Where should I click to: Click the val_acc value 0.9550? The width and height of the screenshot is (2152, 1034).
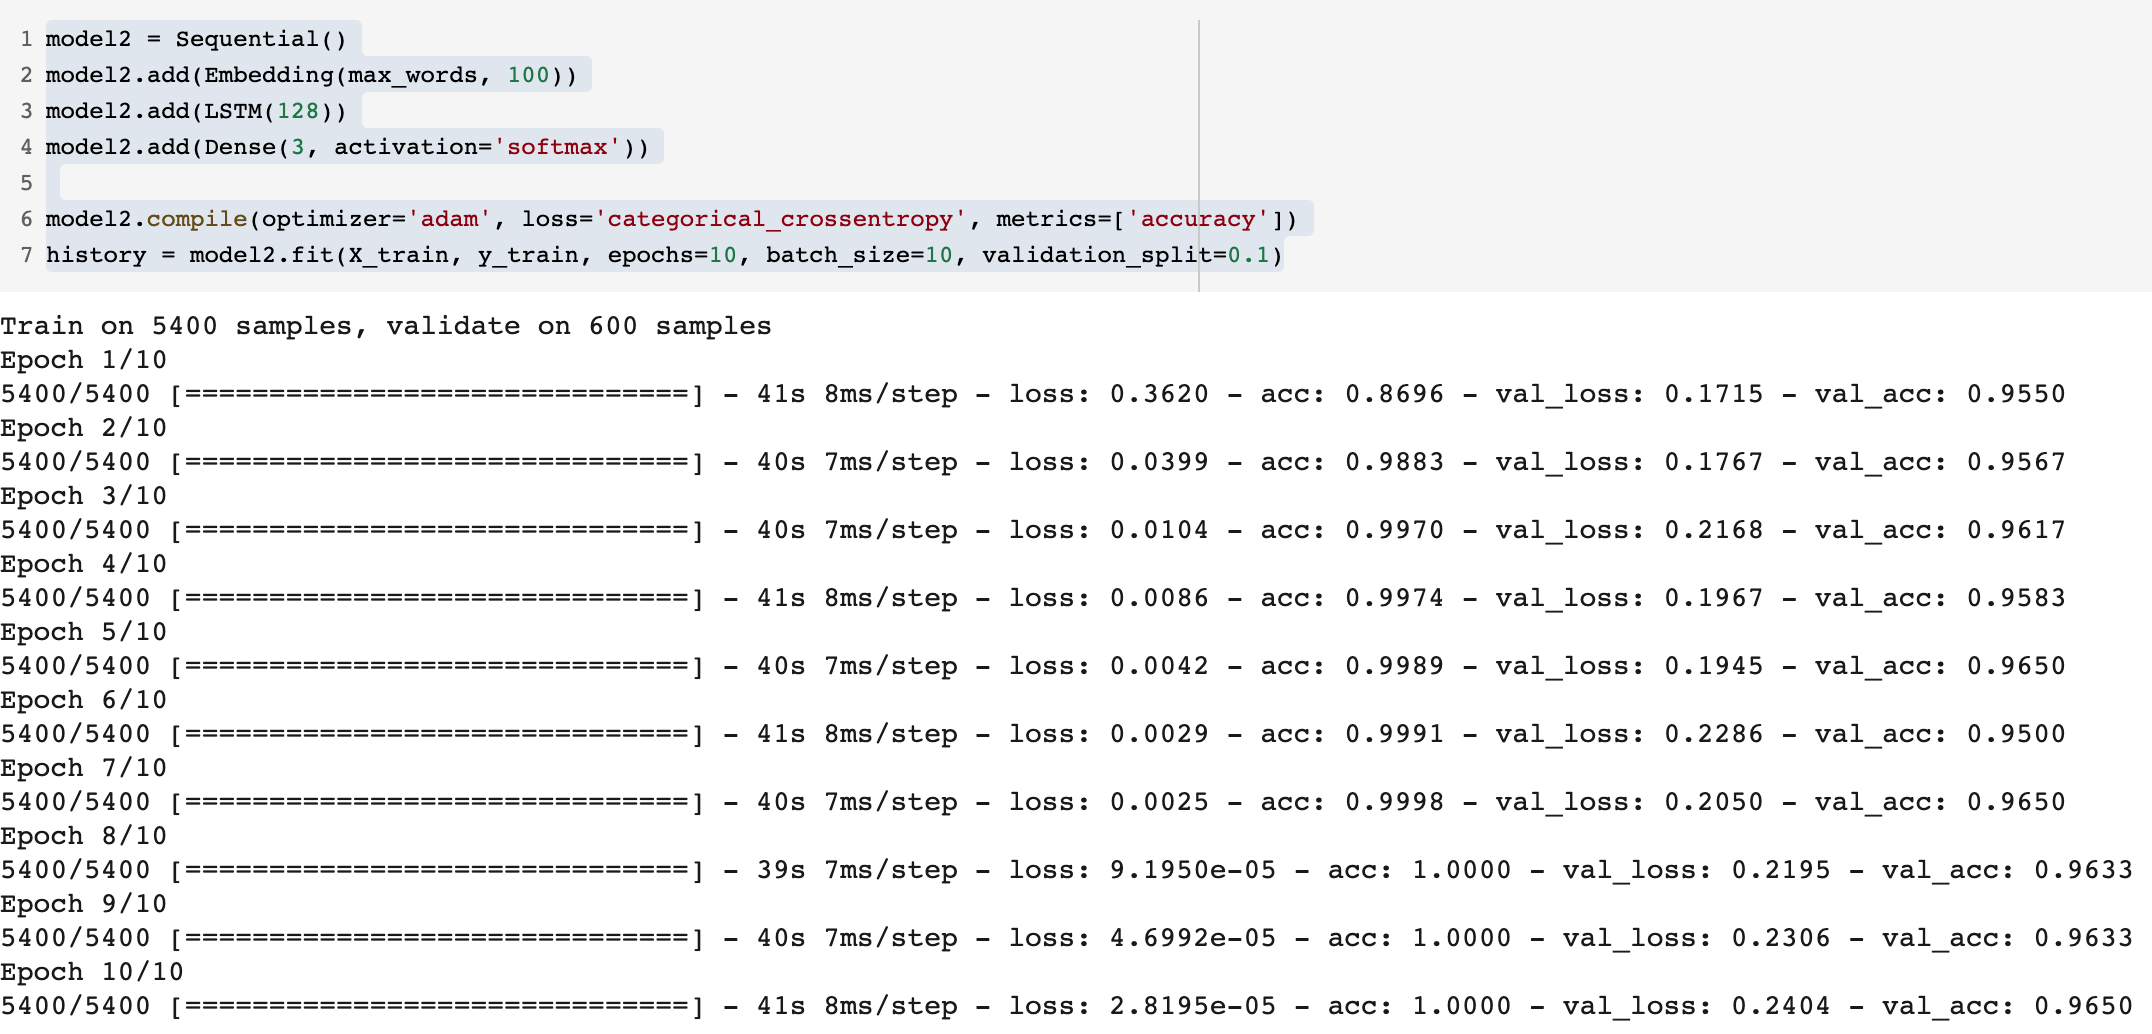[x=2016, y=394]
